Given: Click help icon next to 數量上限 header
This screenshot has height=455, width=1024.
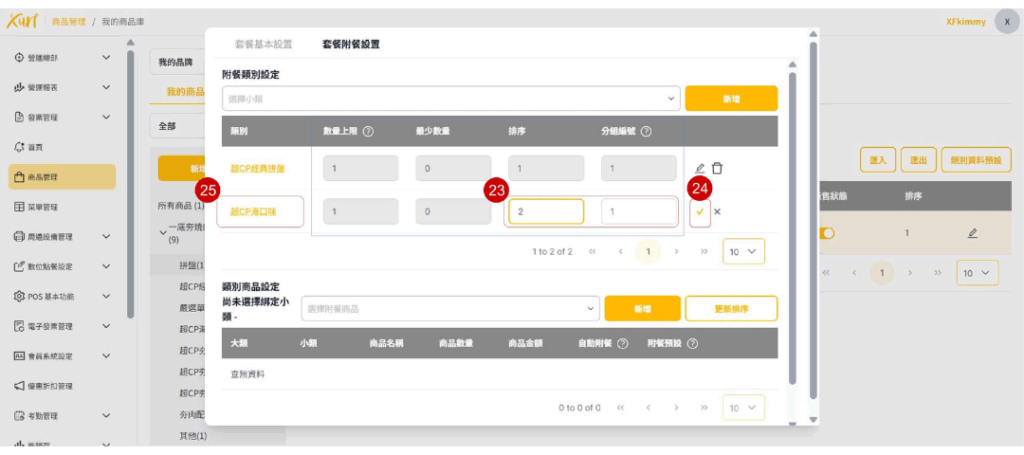Looking at the screenshot, I should click(x=368, y=131).
